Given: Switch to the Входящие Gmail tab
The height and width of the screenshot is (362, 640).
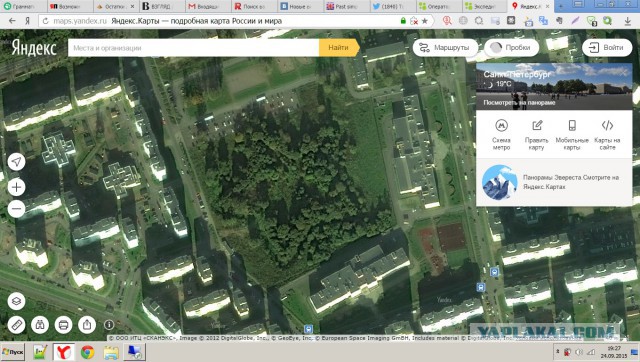Looking at the screenshot, I should click(208, 6).
